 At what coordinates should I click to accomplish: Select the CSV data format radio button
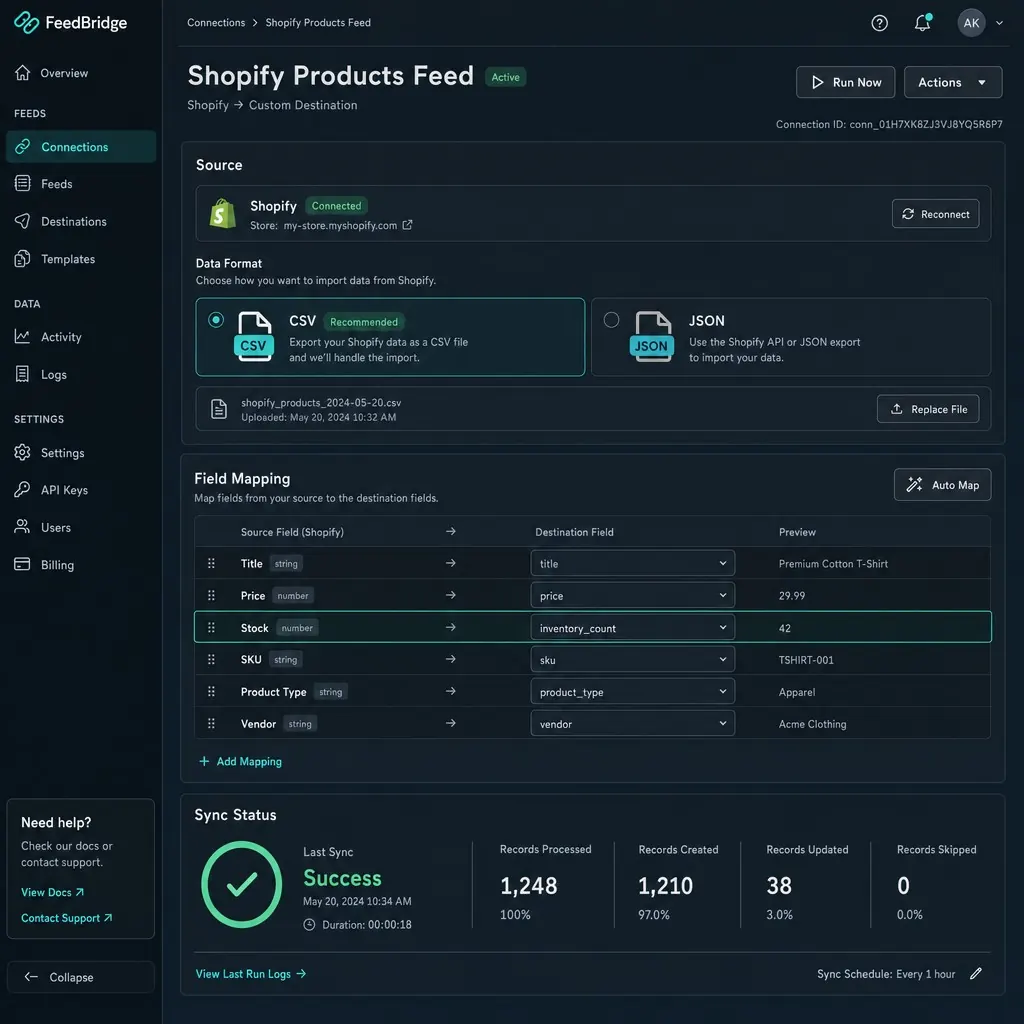point(216,320)
